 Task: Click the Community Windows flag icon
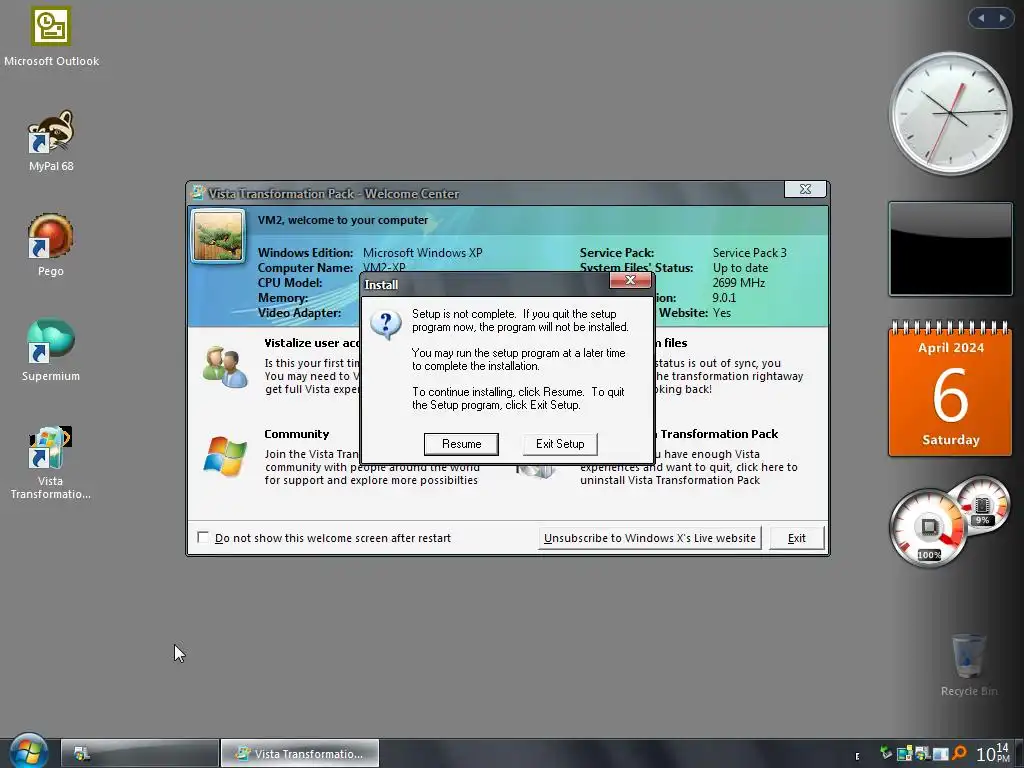pos(225,456)
